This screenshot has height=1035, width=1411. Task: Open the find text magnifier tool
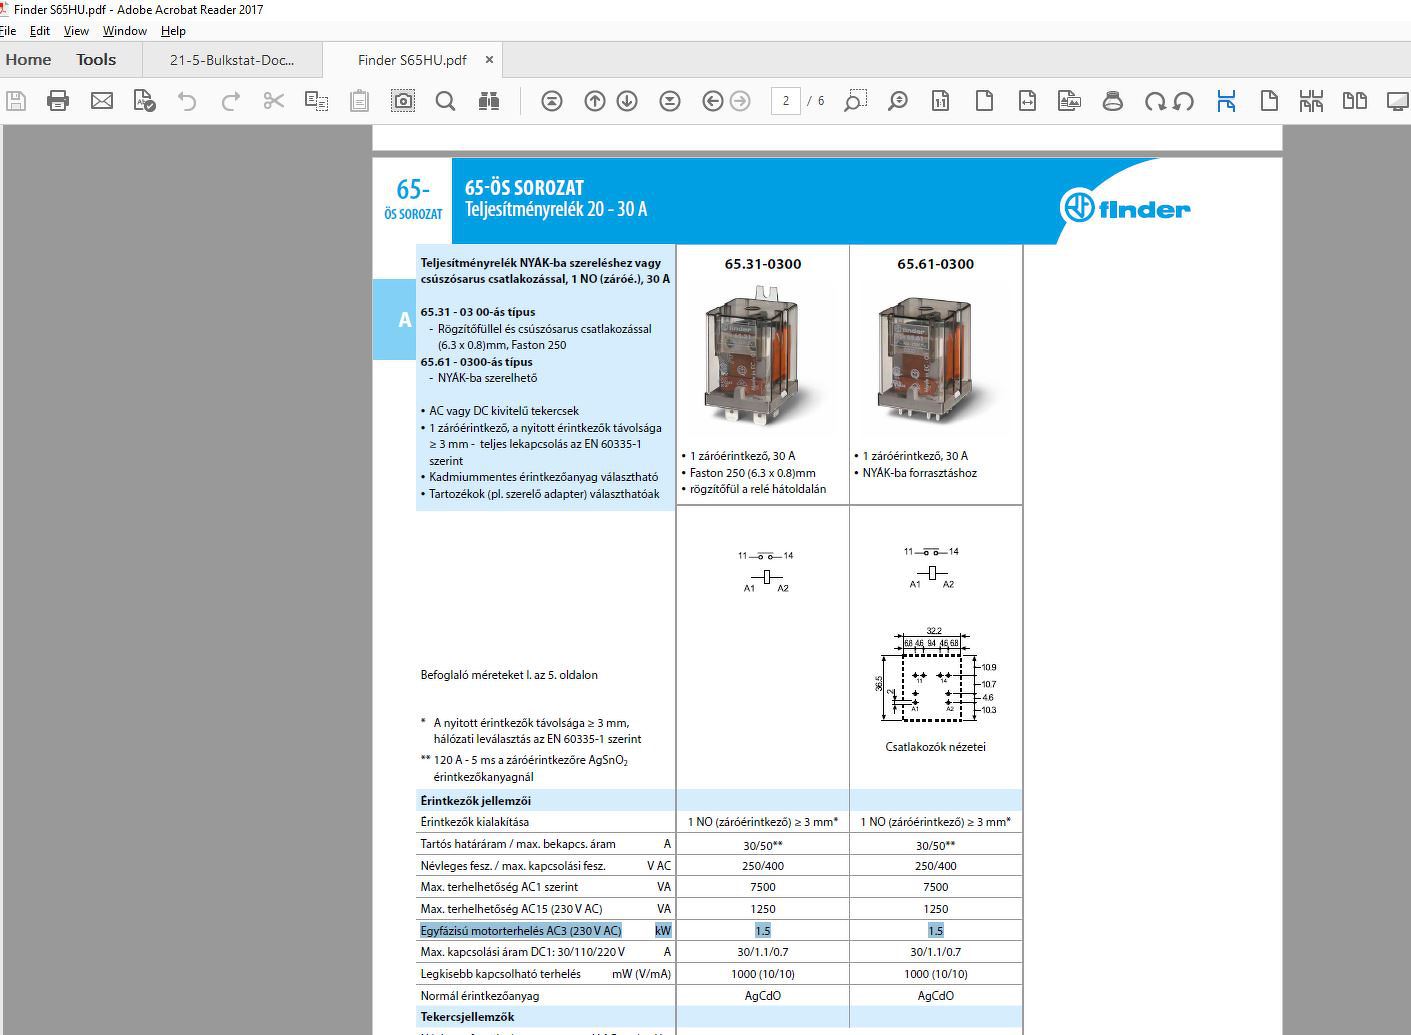click(446, 101)
